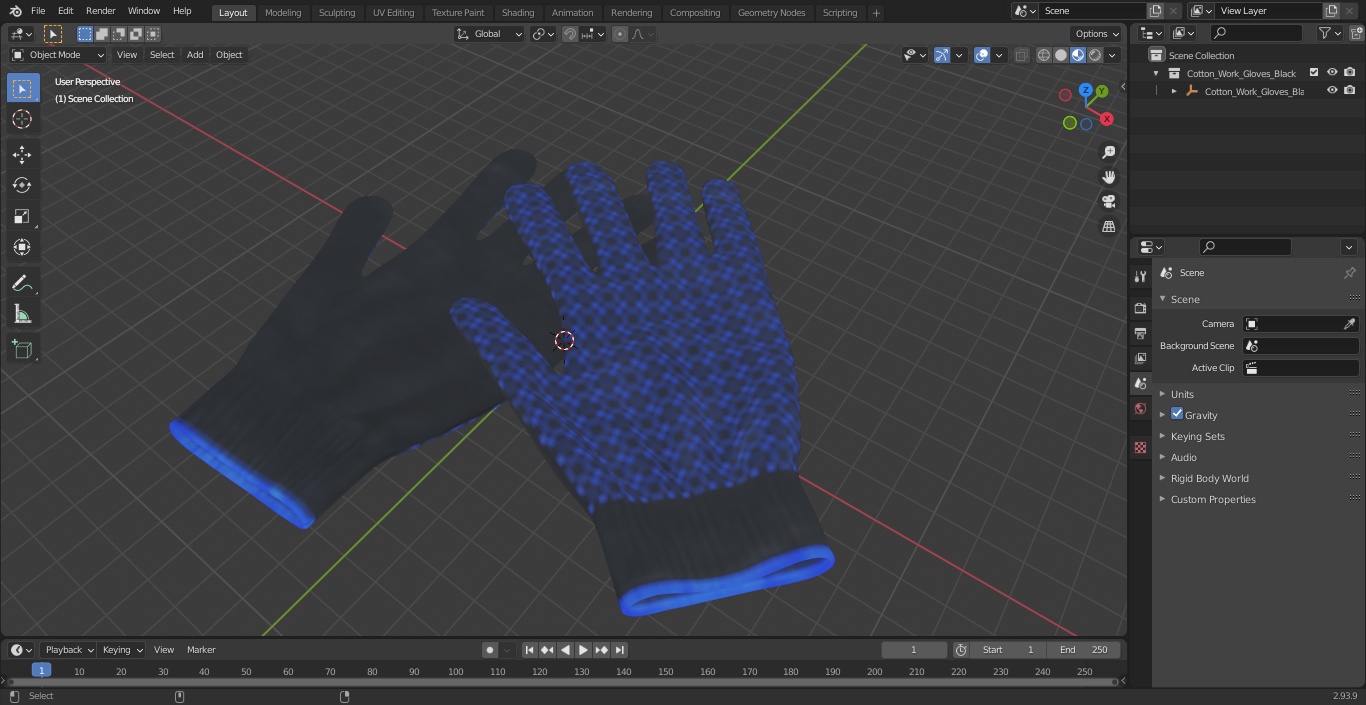Click the red X axis on gizmo
Viewport: 1366px width, 705px height.
[x=1106, y=119]
